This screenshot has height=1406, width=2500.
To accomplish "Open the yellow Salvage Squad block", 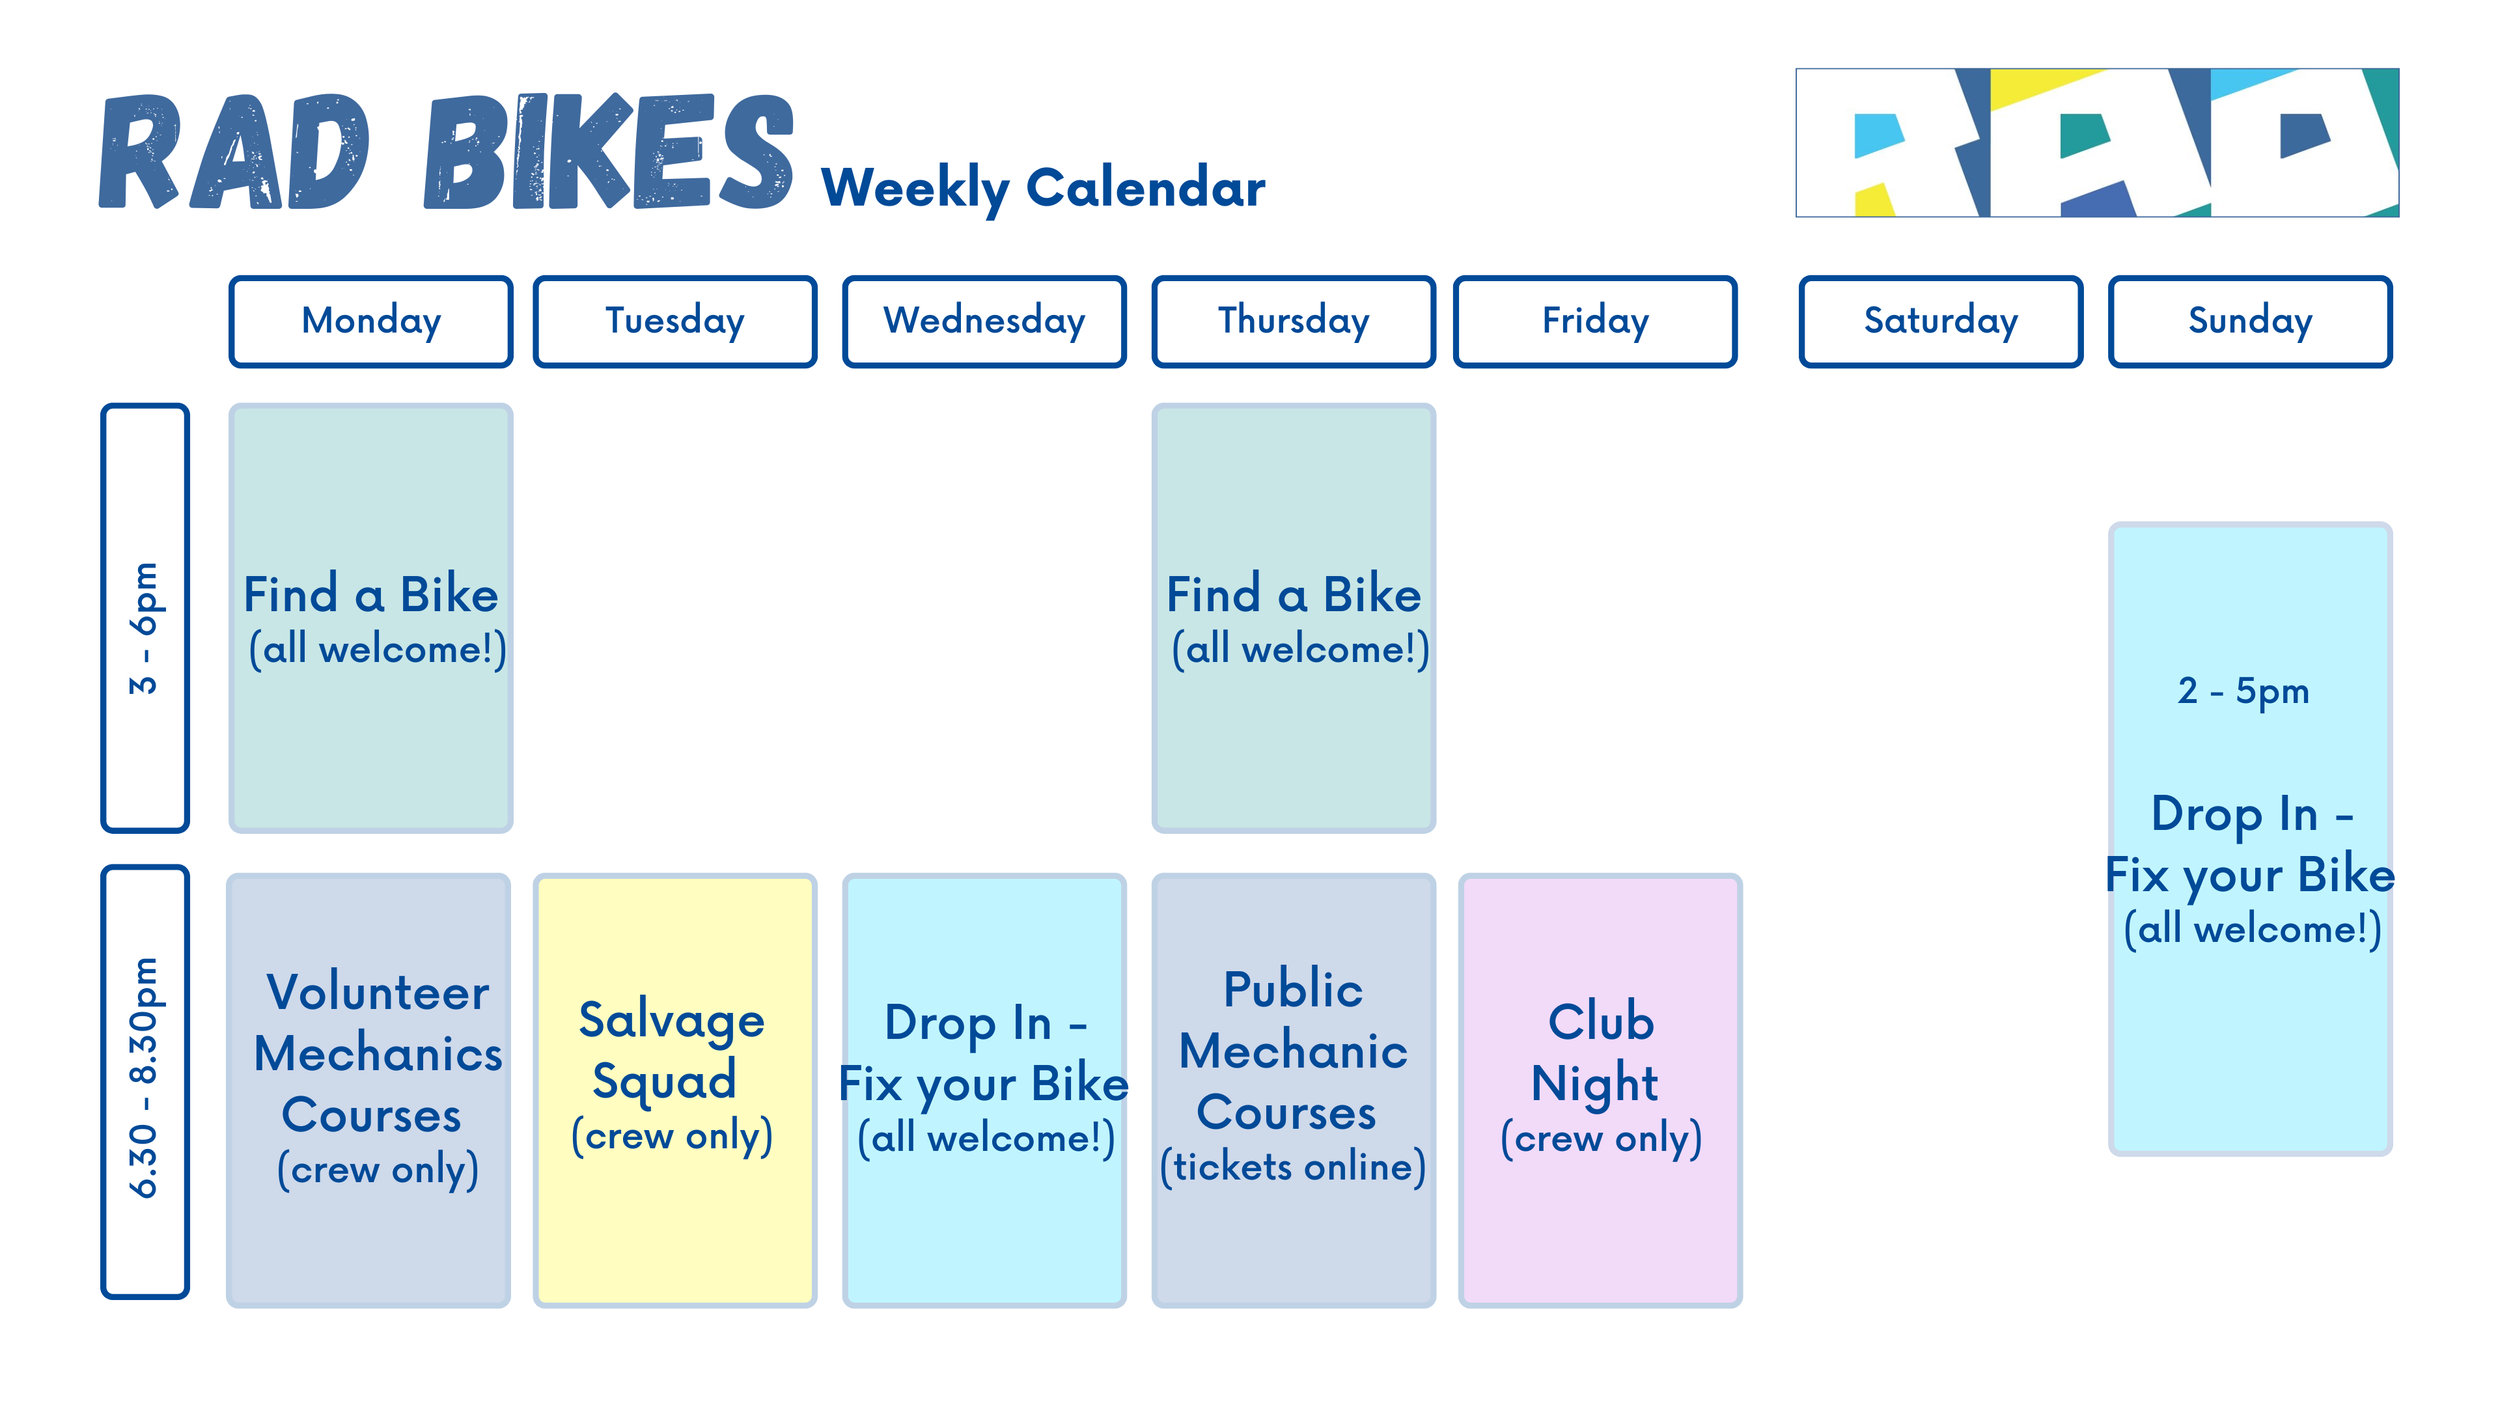I will [x=675, y=1091].
